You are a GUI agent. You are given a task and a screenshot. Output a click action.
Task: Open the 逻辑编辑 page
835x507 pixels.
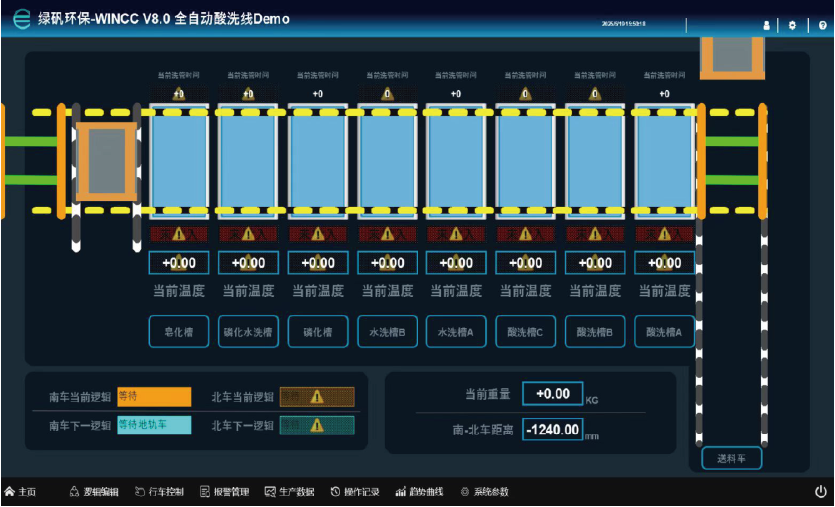point(94,492)
